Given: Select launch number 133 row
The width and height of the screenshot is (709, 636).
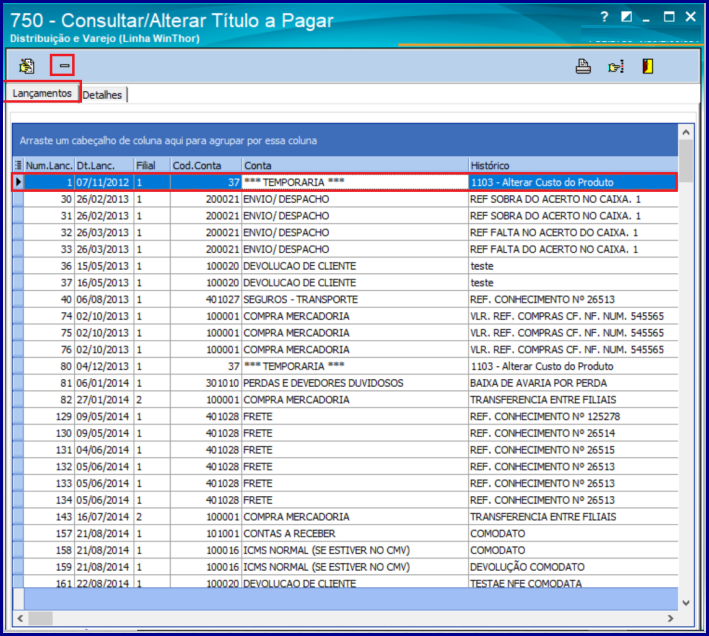Looking at the screenshot, I should 346,483.
